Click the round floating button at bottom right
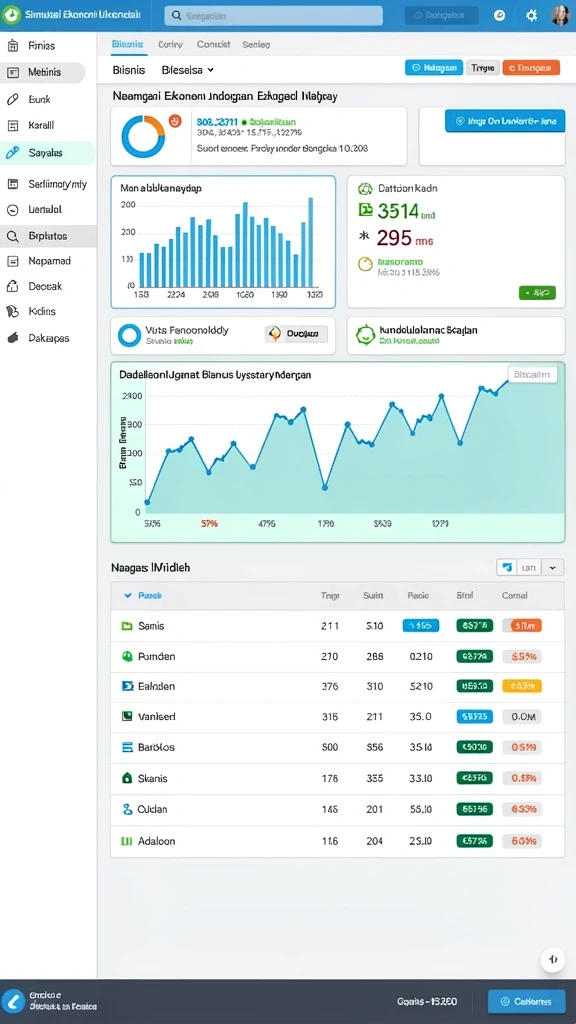Screen dimensions: 576x1024 click(553, 959)
